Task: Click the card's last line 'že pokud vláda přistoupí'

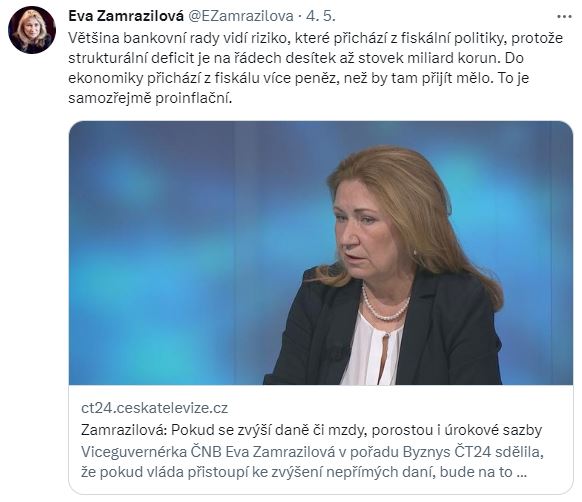Action: tap(304, 472)
